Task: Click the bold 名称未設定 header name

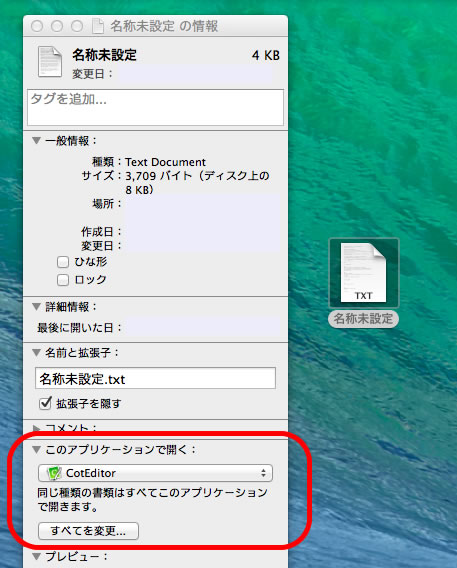Action: click(x=104, y=55)
